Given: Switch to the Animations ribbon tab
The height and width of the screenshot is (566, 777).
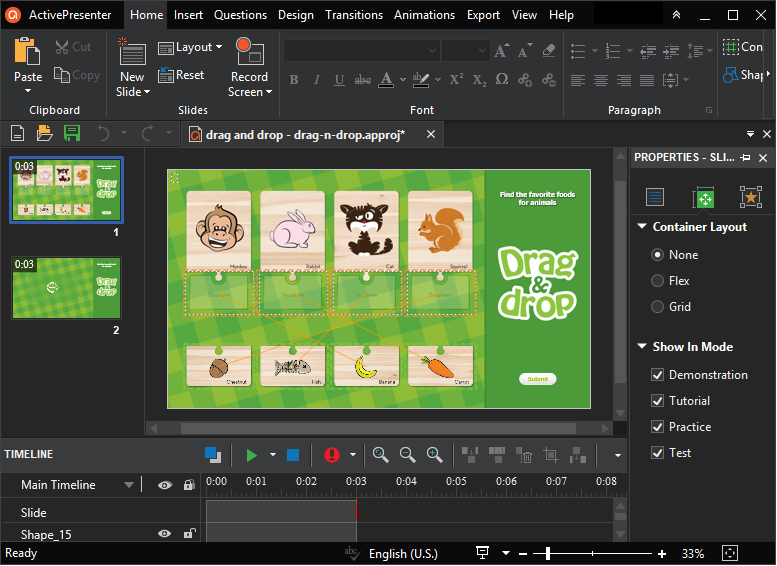Looking at the screenshot, I should [425, 15].
